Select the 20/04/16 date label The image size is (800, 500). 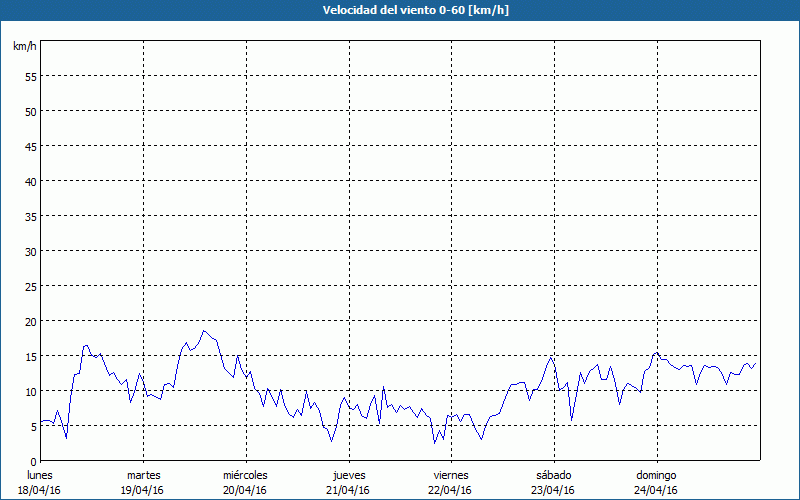[245, 490]
